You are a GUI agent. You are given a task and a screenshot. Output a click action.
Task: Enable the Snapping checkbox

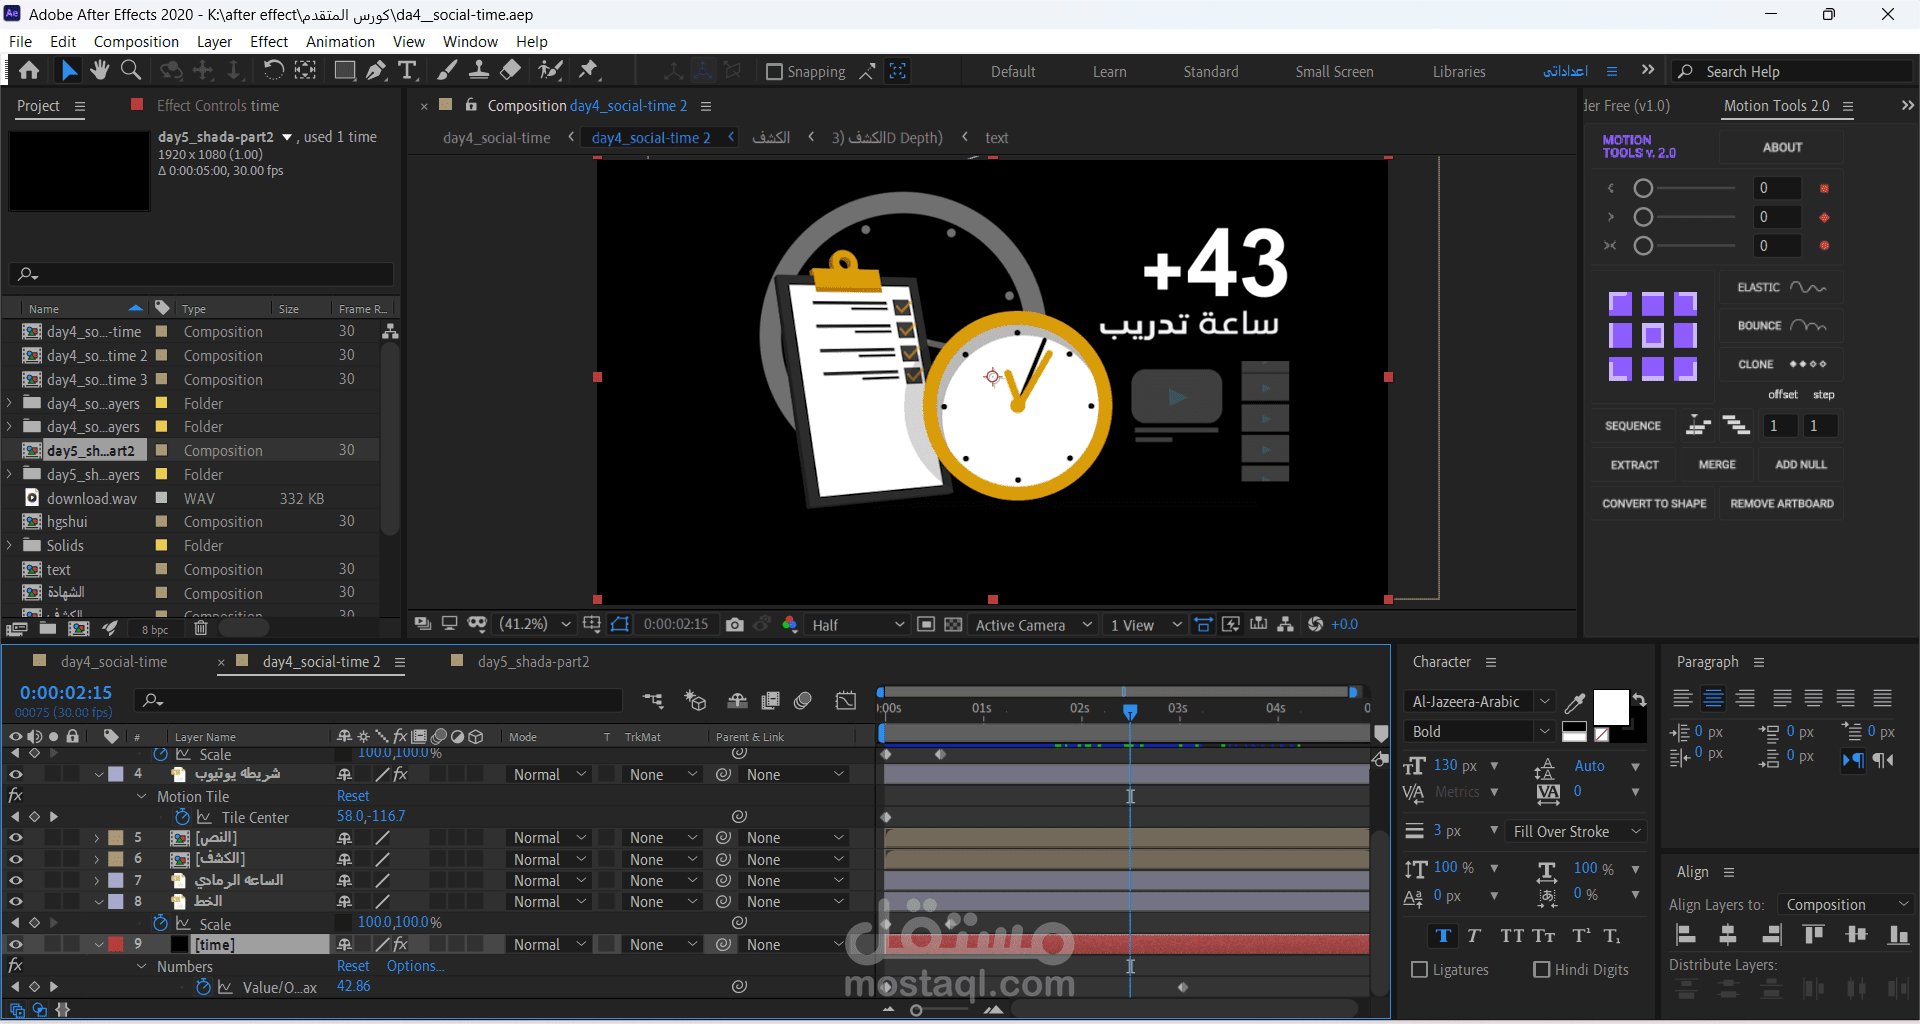774,72
